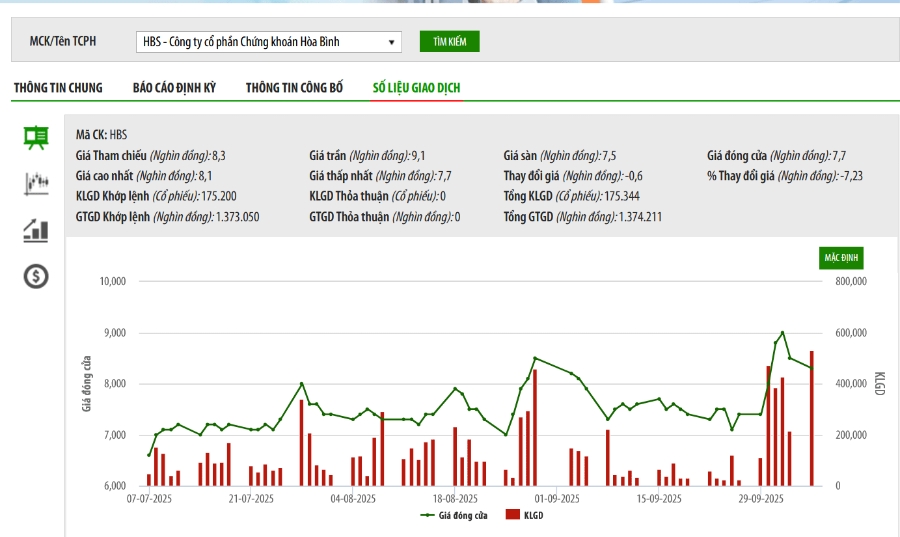
Task: Go to the 'Thông tin công bố' tab
Action: click(x=294, y=88)
